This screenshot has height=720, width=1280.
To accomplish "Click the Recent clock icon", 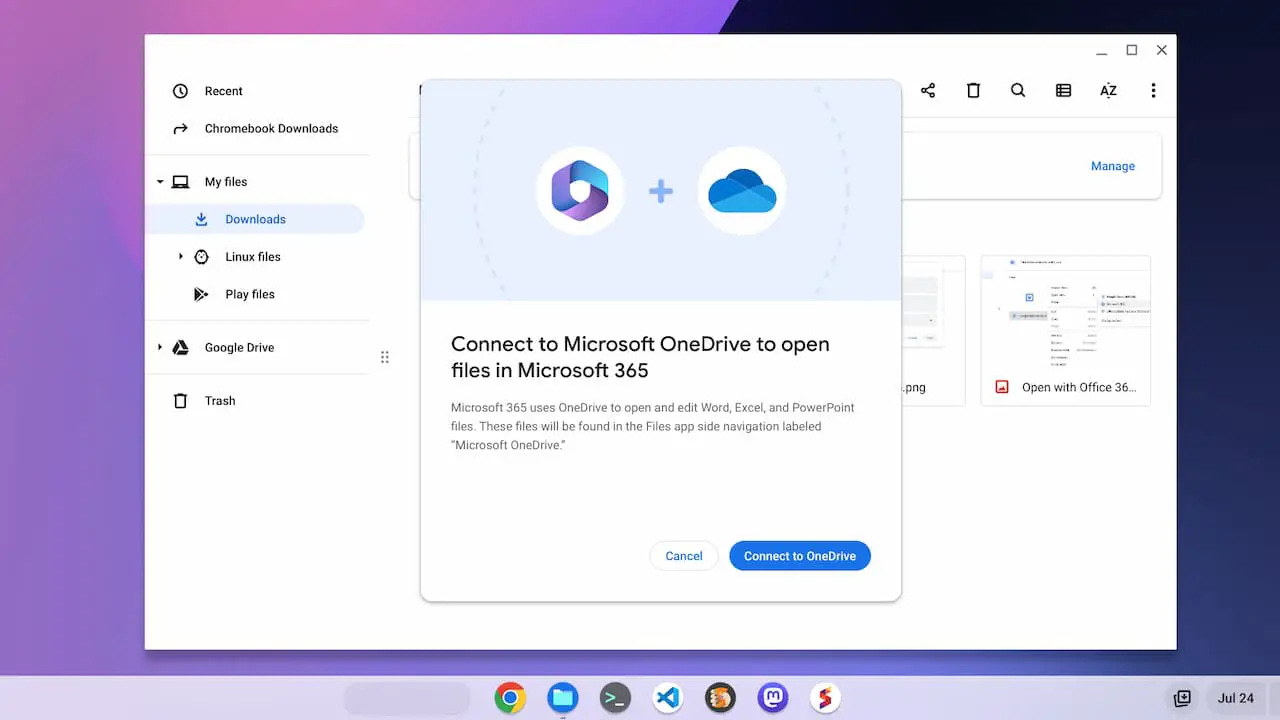I will [x=180, y=91].
